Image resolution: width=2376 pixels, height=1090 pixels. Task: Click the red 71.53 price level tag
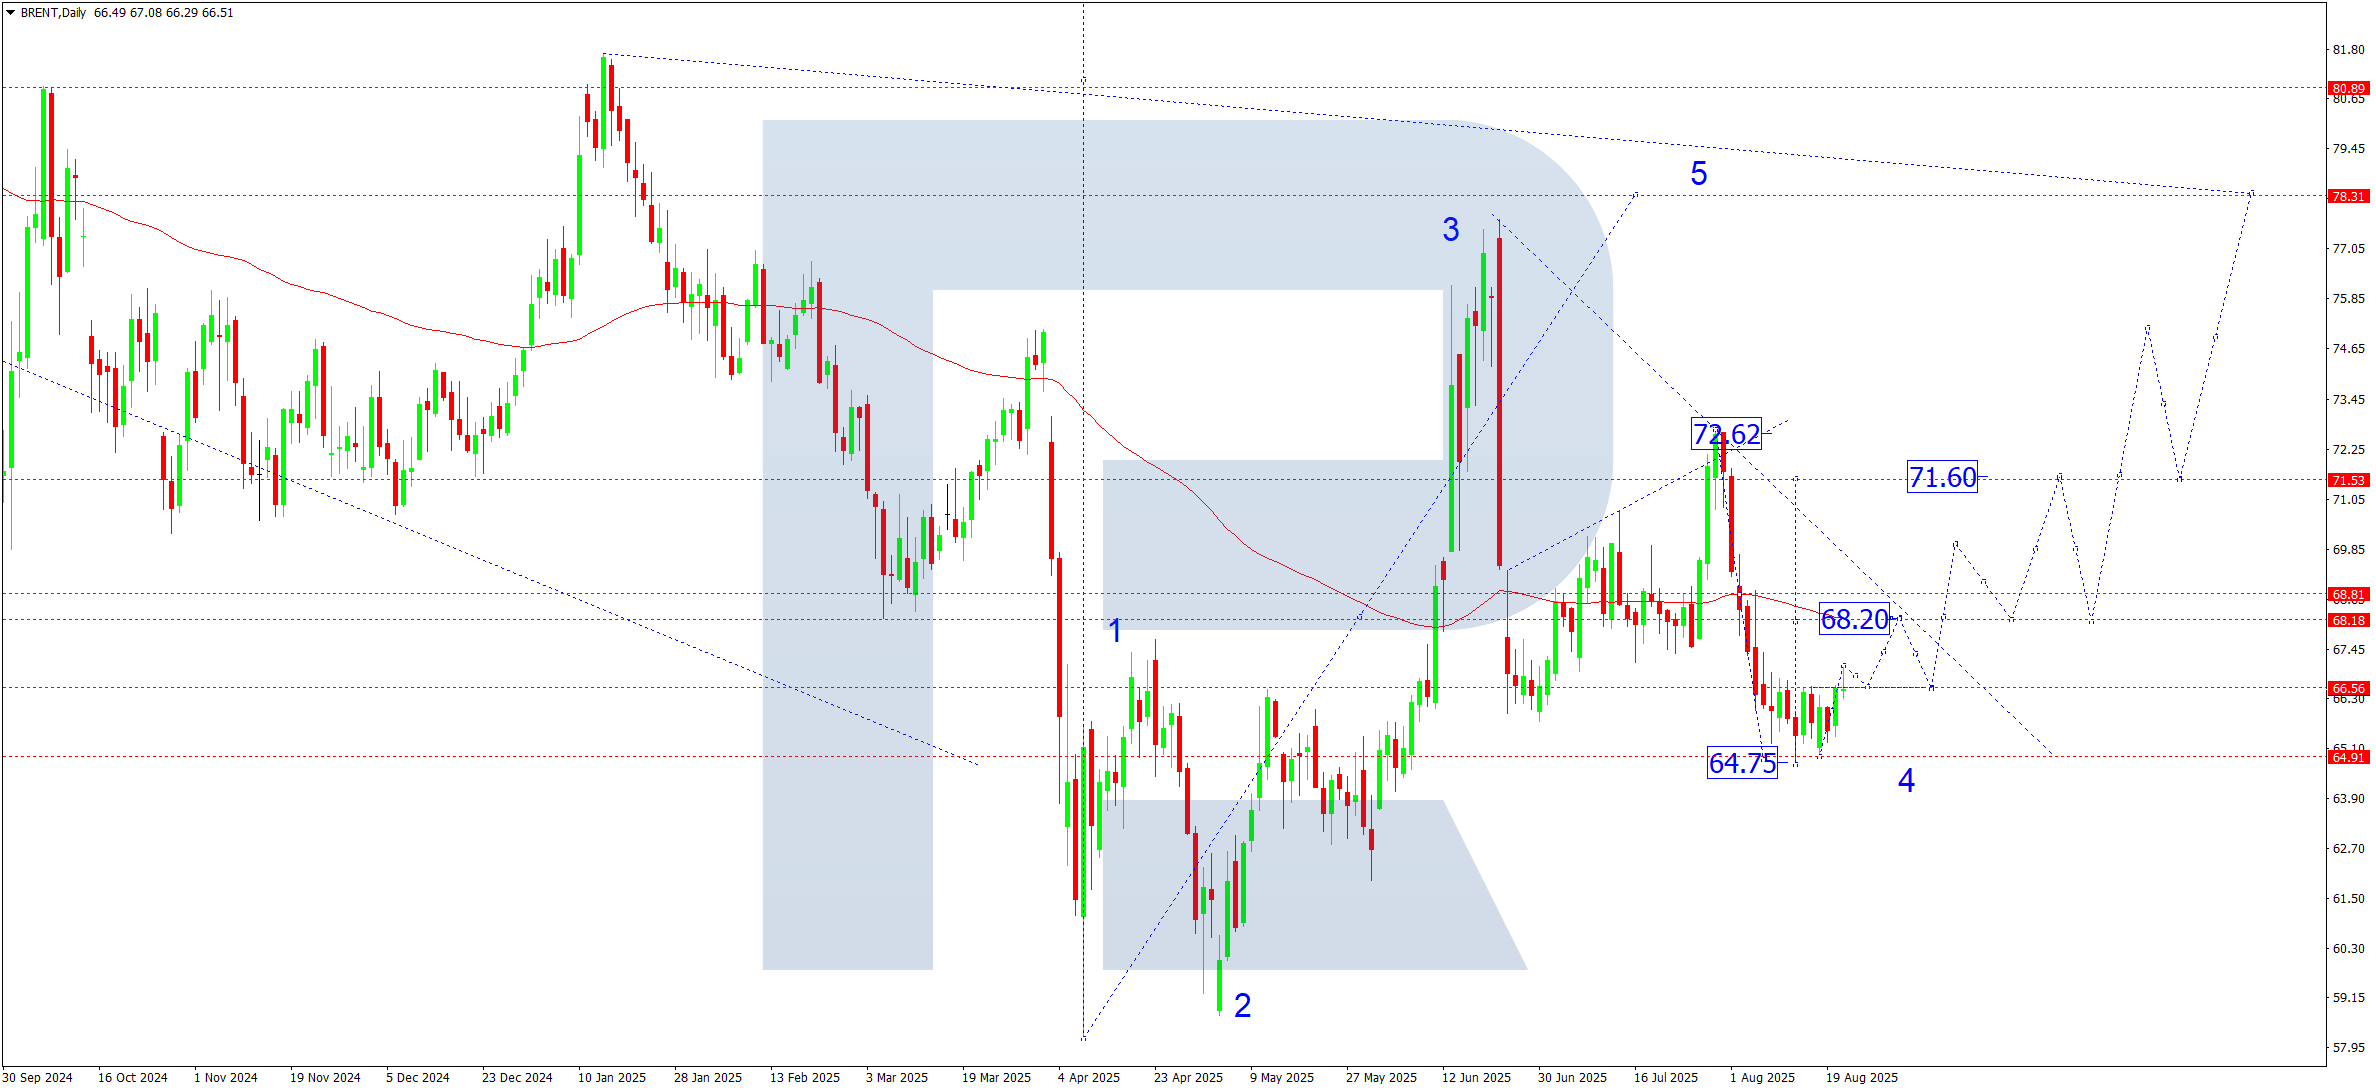(2348, 480)
